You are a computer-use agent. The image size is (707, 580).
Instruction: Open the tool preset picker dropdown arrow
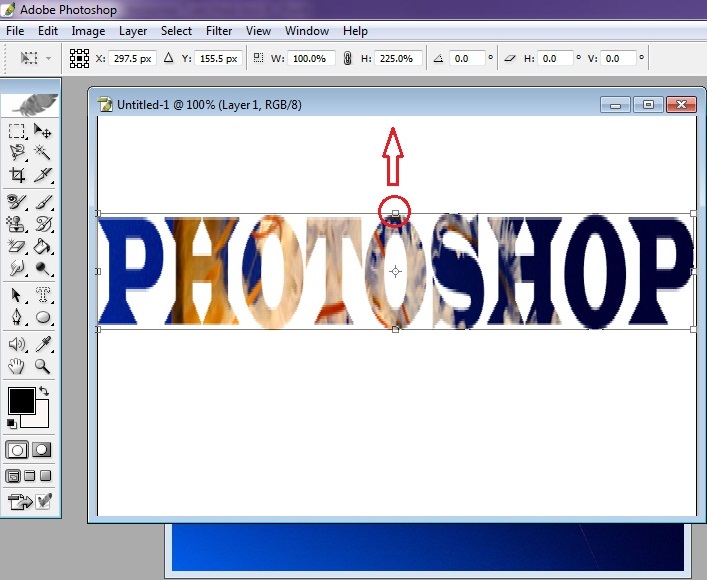(x=48, y=58)
